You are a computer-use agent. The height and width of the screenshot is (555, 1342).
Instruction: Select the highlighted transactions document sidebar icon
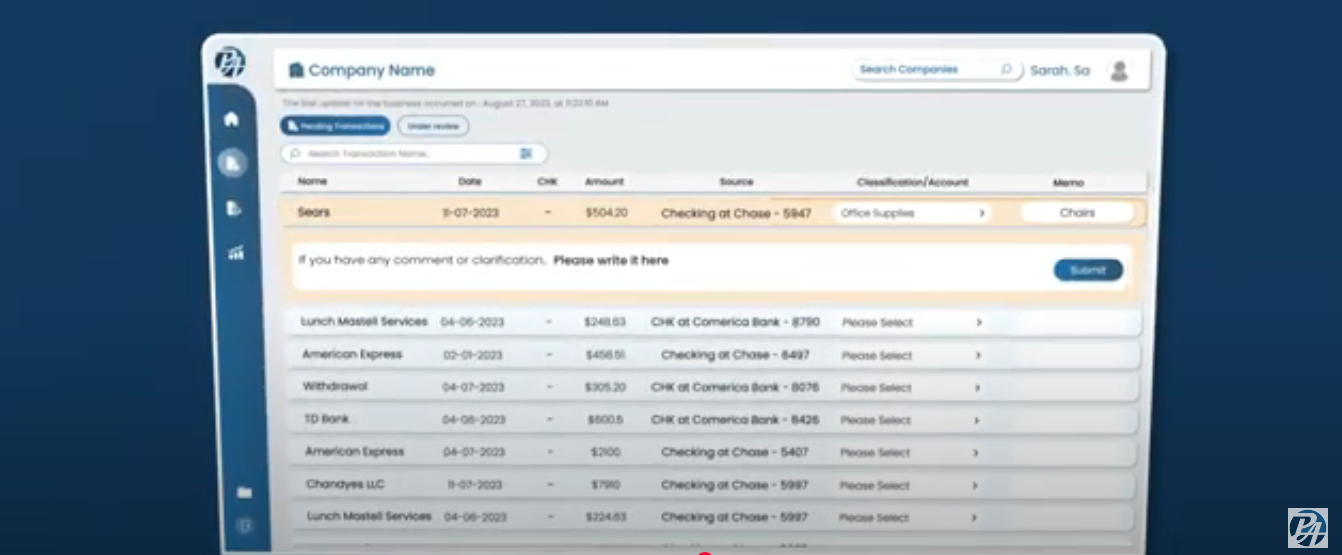pyautogui.click(x=233, y=163)
